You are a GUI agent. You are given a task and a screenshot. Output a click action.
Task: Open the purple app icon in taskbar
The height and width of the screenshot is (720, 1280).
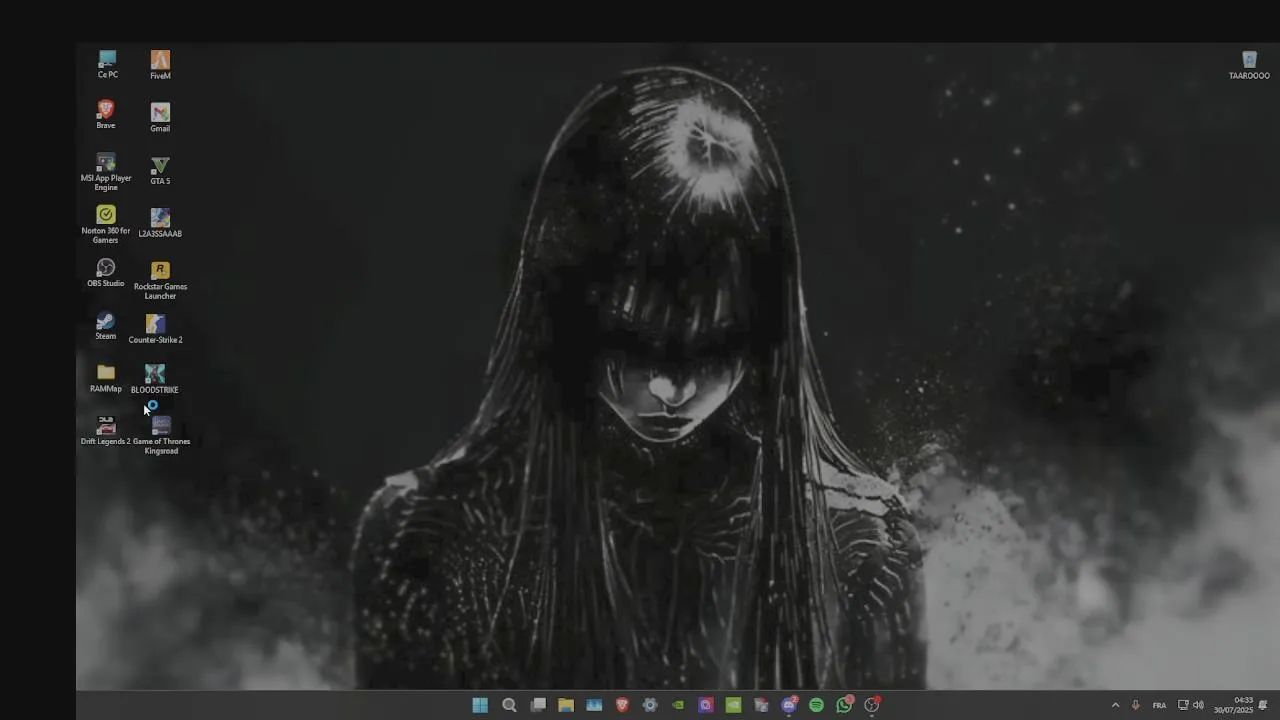pos(706,705)
